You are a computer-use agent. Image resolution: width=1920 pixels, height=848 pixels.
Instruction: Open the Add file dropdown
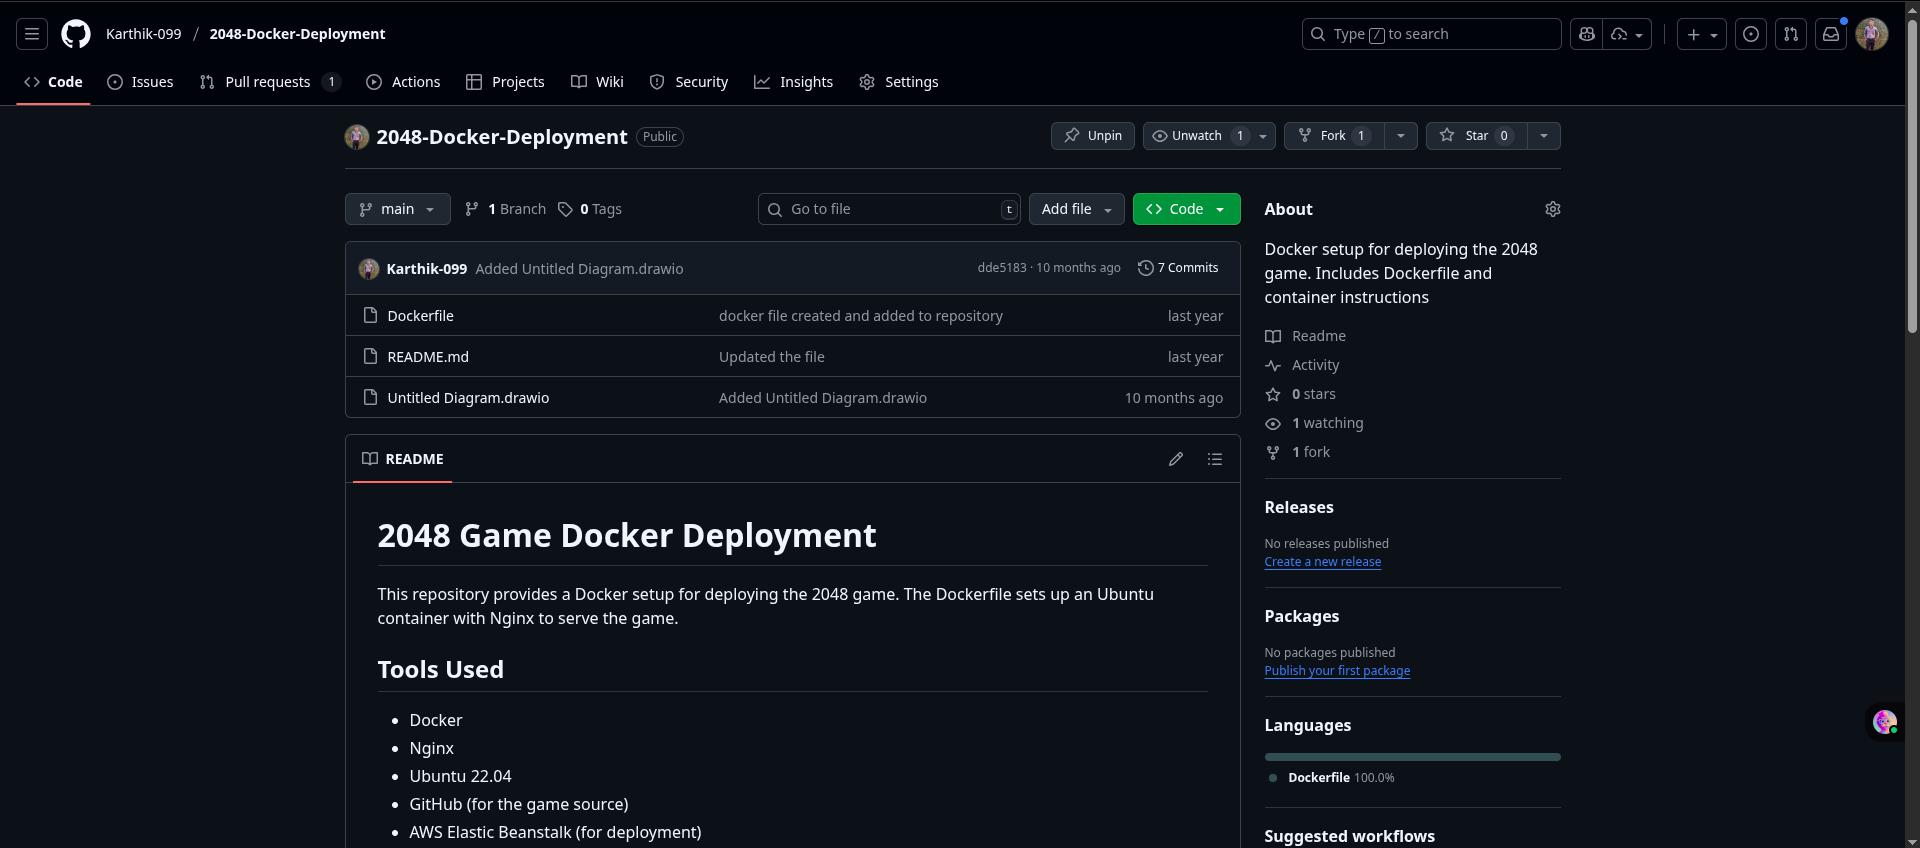pyautogui.click(x=1077, y=209)
